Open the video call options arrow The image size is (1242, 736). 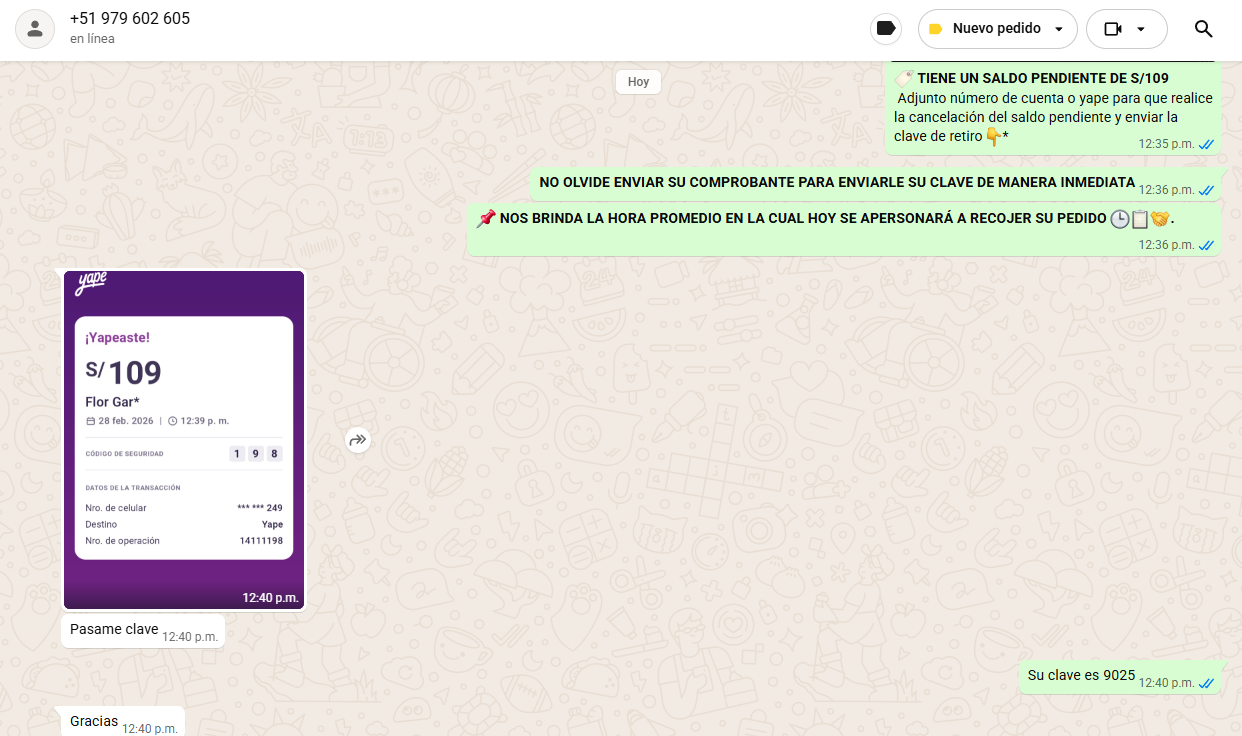point(1141,29)
